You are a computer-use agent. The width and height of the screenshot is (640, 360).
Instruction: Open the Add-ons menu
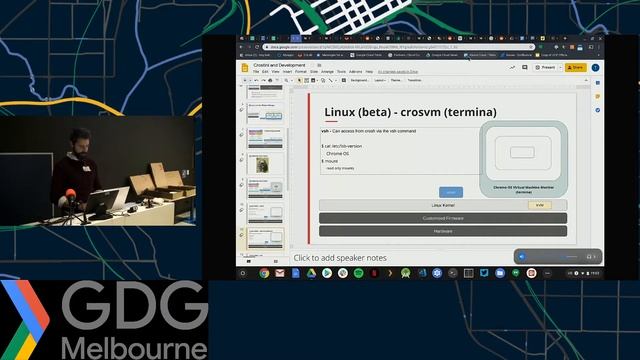[356, 72]
